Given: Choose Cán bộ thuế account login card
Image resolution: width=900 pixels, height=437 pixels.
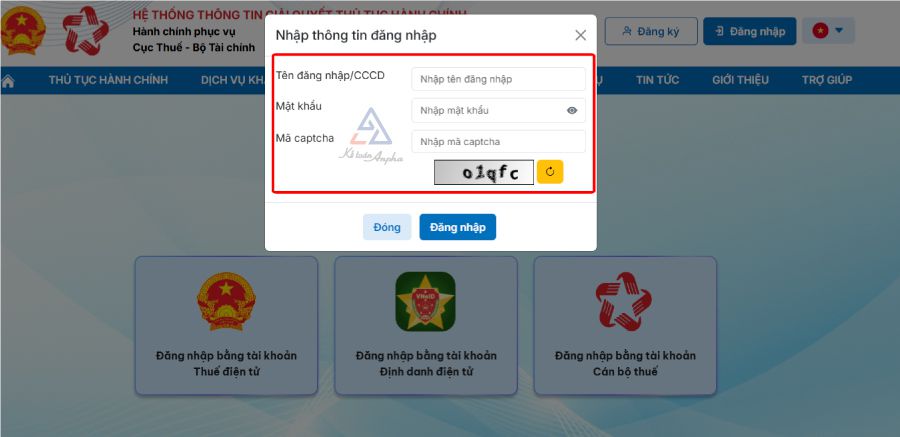Looking at the screenshot, I should pos(625,326).
